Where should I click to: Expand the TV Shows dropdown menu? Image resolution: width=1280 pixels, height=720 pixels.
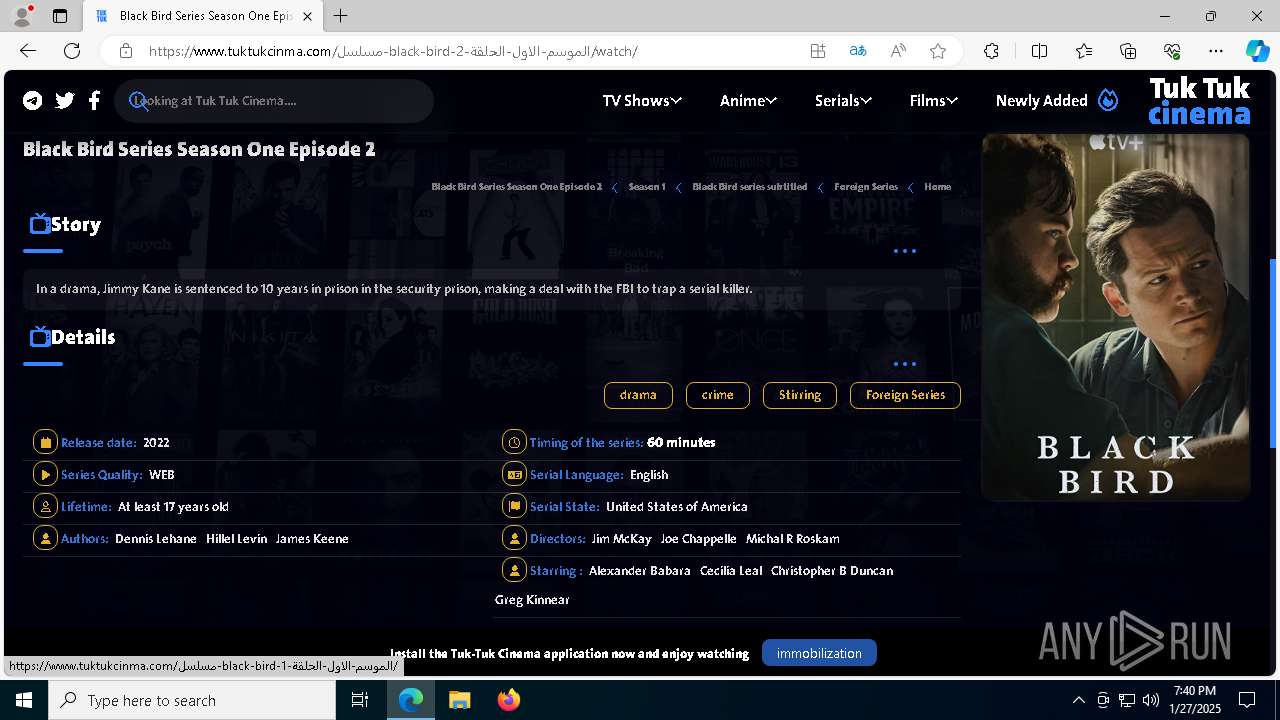pyautogui.click(x=642, y=100)
